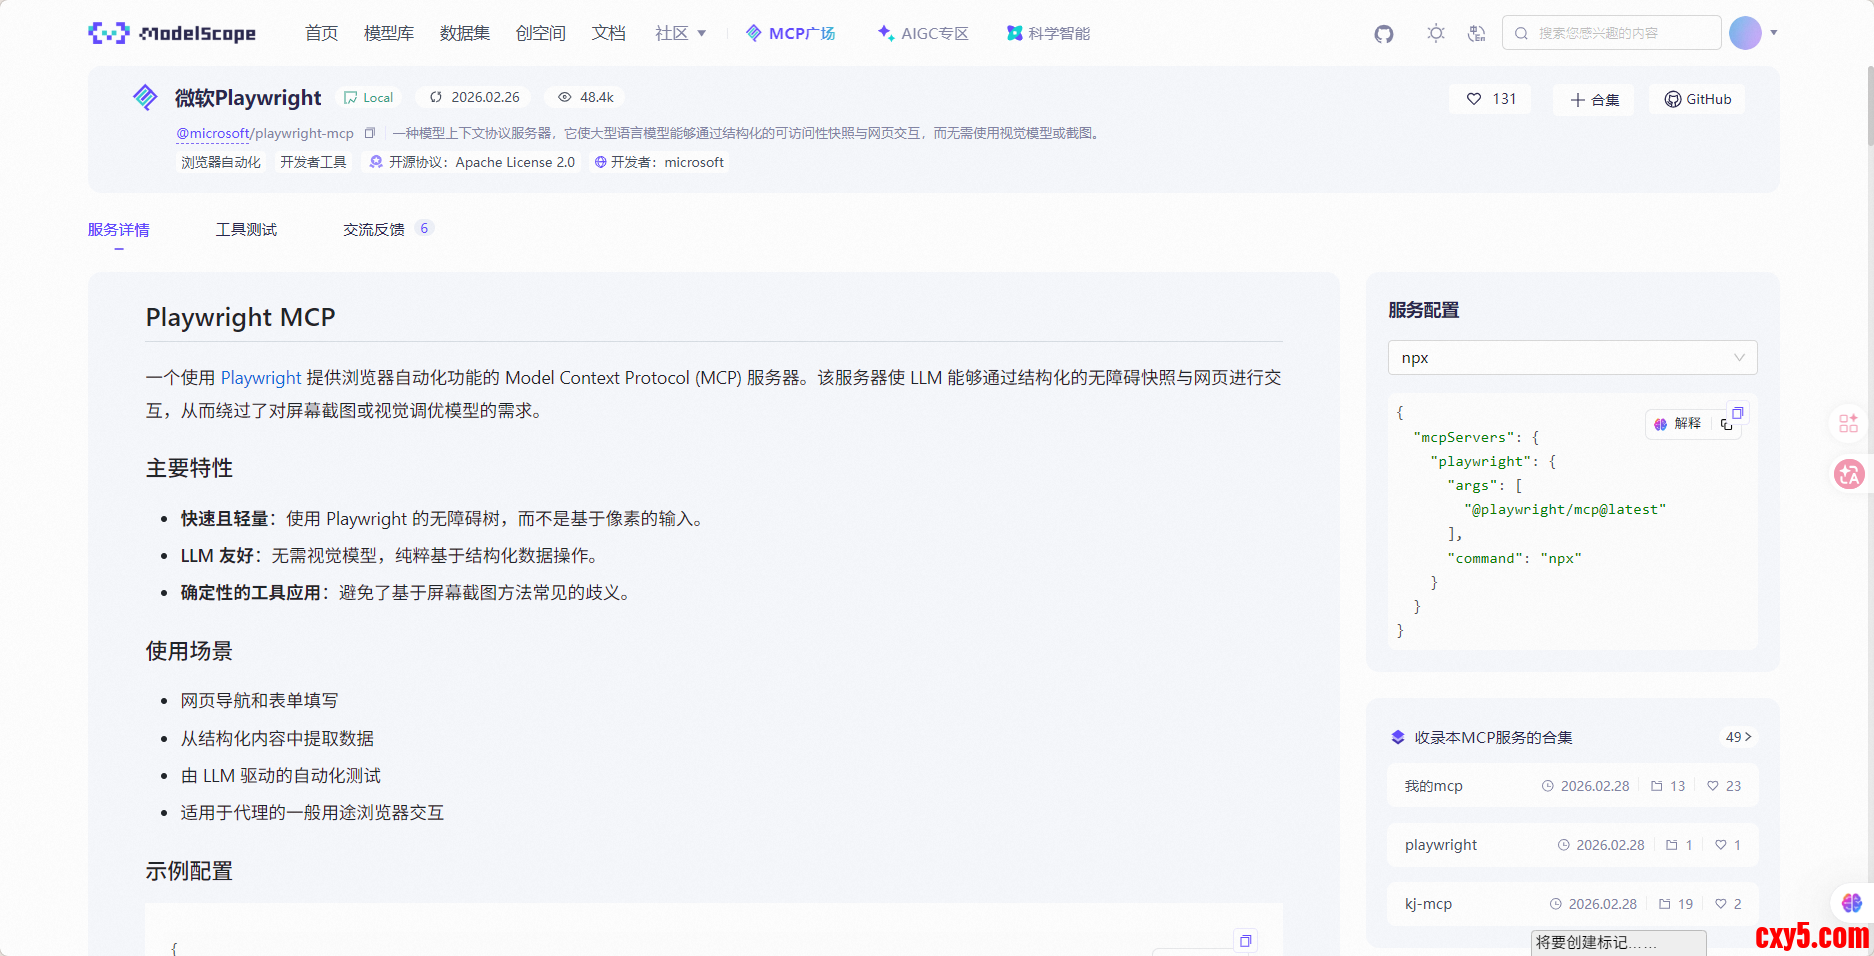The width and height of the screenshot is (1874, 956).
Task: Expand the user avatar account menu
Action: pyautogui.click(x=1752, y=33)
